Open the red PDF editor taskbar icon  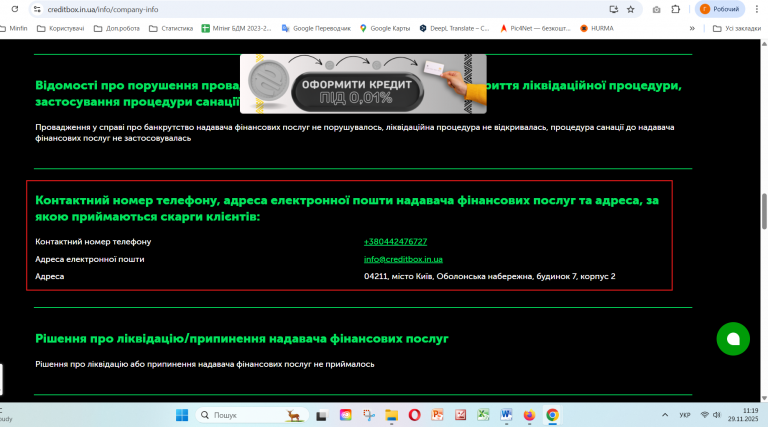click(x=460, y=415)
